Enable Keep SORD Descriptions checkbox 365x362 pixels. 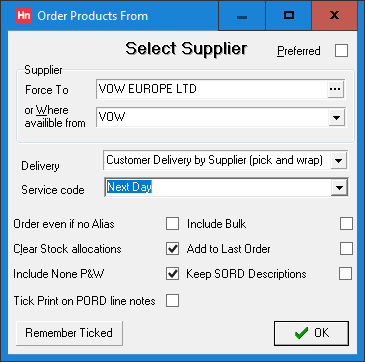[x=345, y=274]
